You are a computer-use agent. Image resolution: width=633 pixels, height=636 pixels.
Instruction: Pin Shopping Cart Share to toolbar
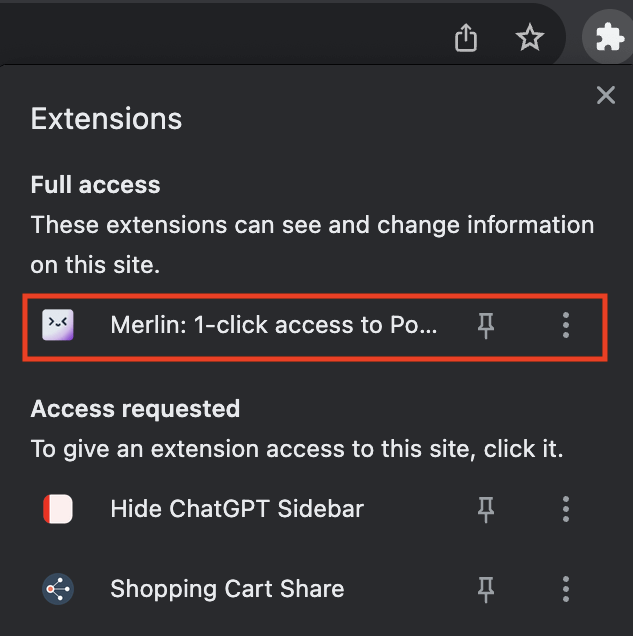click(x=486, y=589)
